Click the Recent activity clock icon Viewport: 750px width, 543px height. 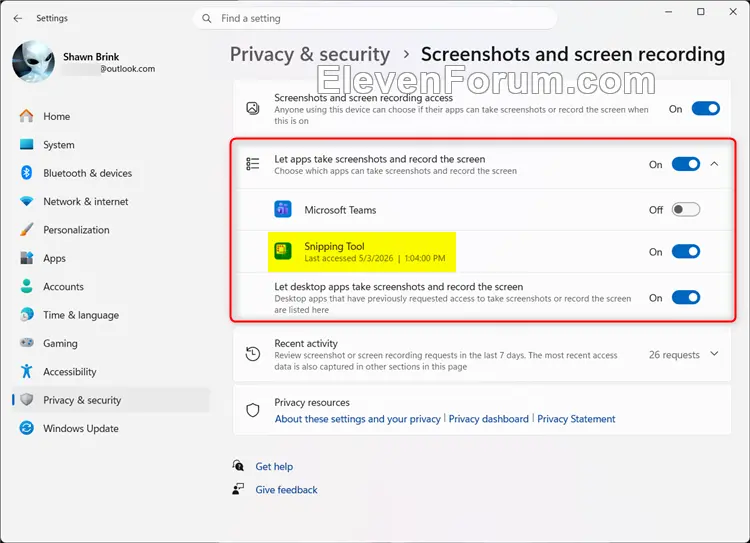click(253, 354)
